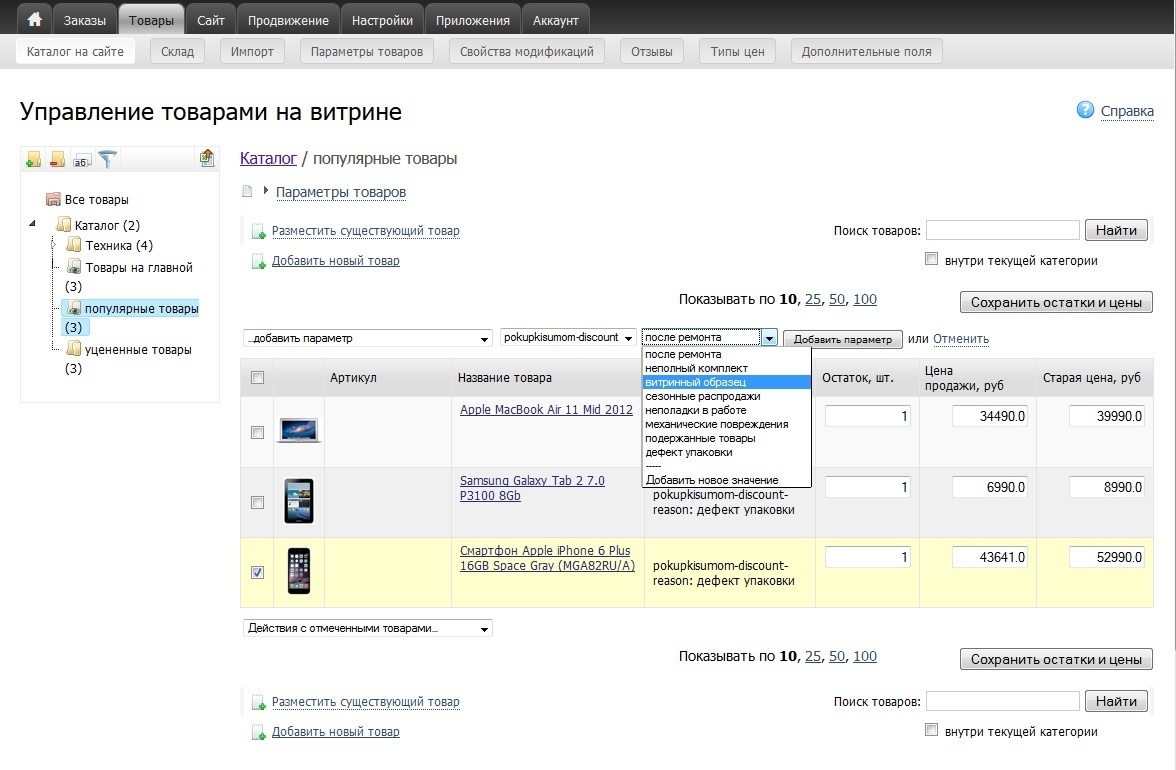Check the Apple MacBook Air row checkbox
Viewport: 1176px width, 770px height.
point(257,433)
